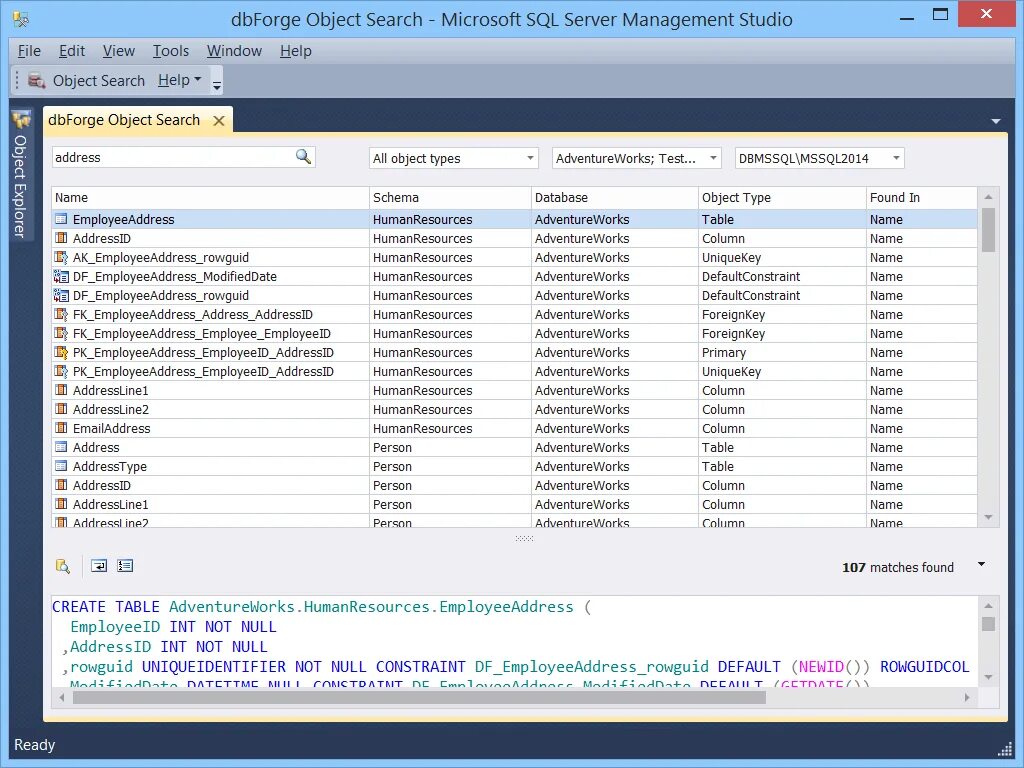Open the tab list dropdown arrow at top right
Image resolution: width=1024 pixels, height=768 pixels.
[x=995, y=121]
